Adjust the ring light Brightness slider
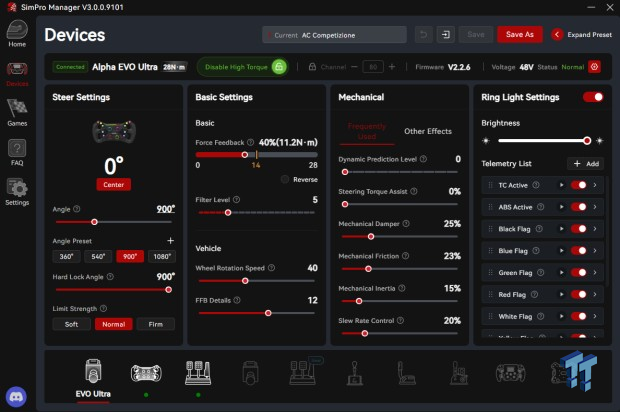Viewport: 620px width, 412px height. pyautogui.click(x=587, y=140)
